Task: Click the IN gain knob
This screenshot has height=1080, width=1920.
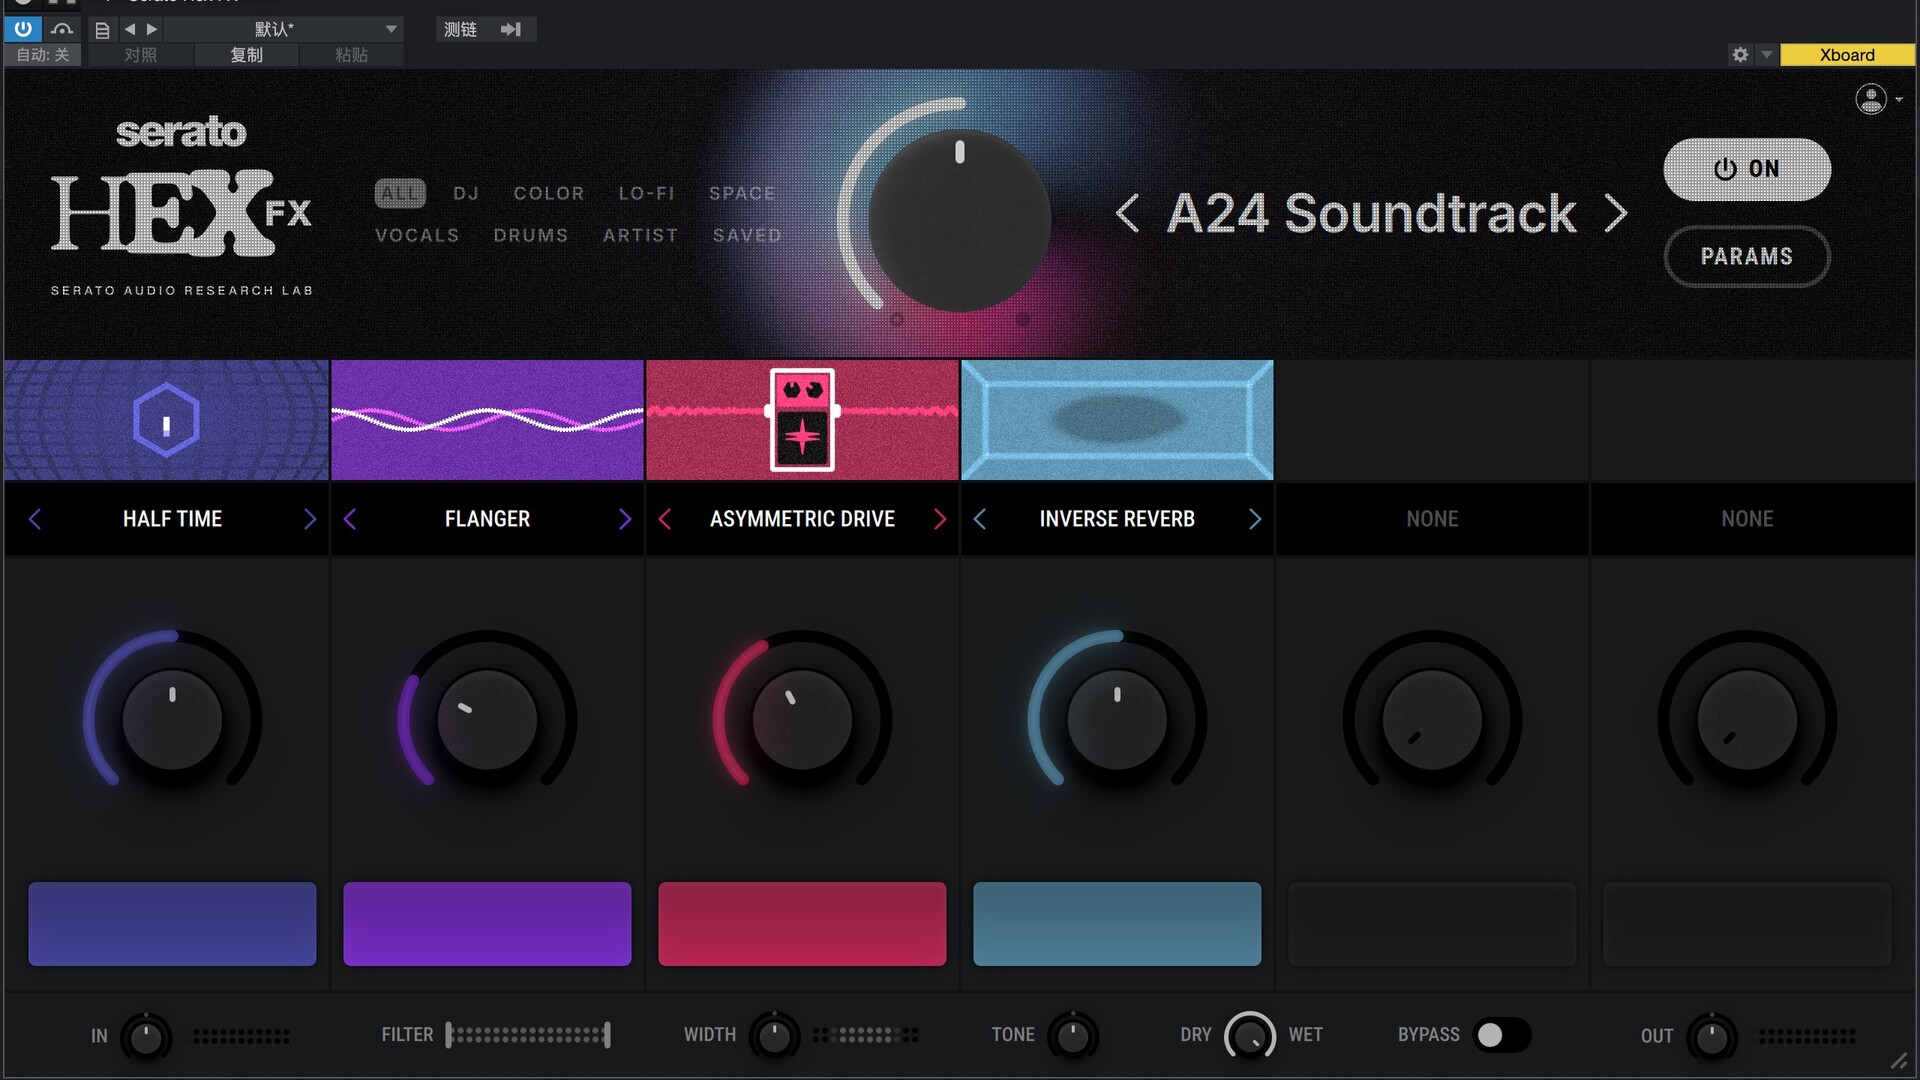Action: [x=146, y=1037]
